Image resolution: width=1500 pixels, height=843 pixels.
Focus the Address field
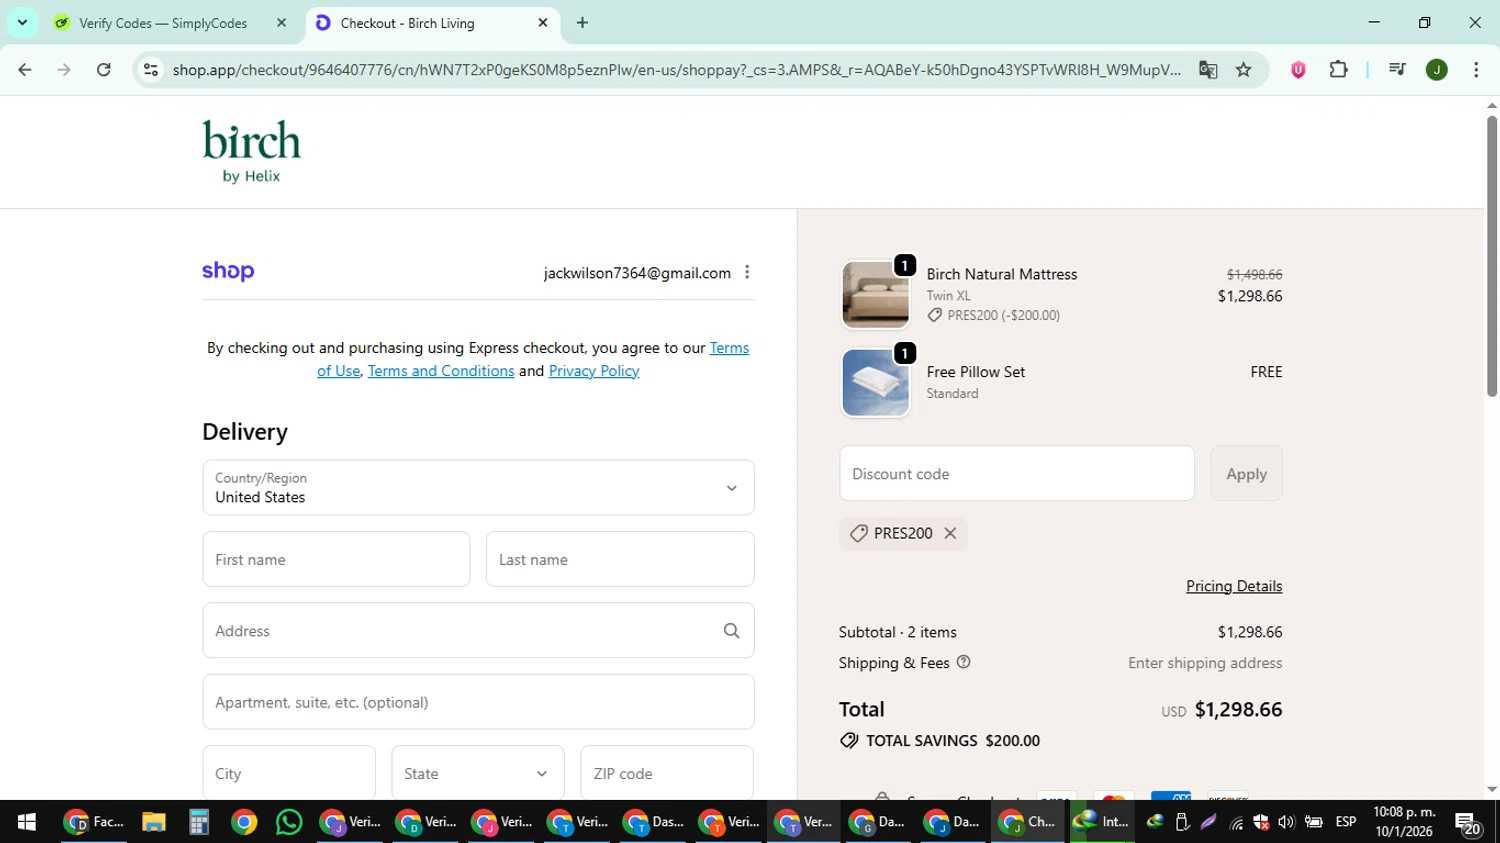[x=478, y=631]
